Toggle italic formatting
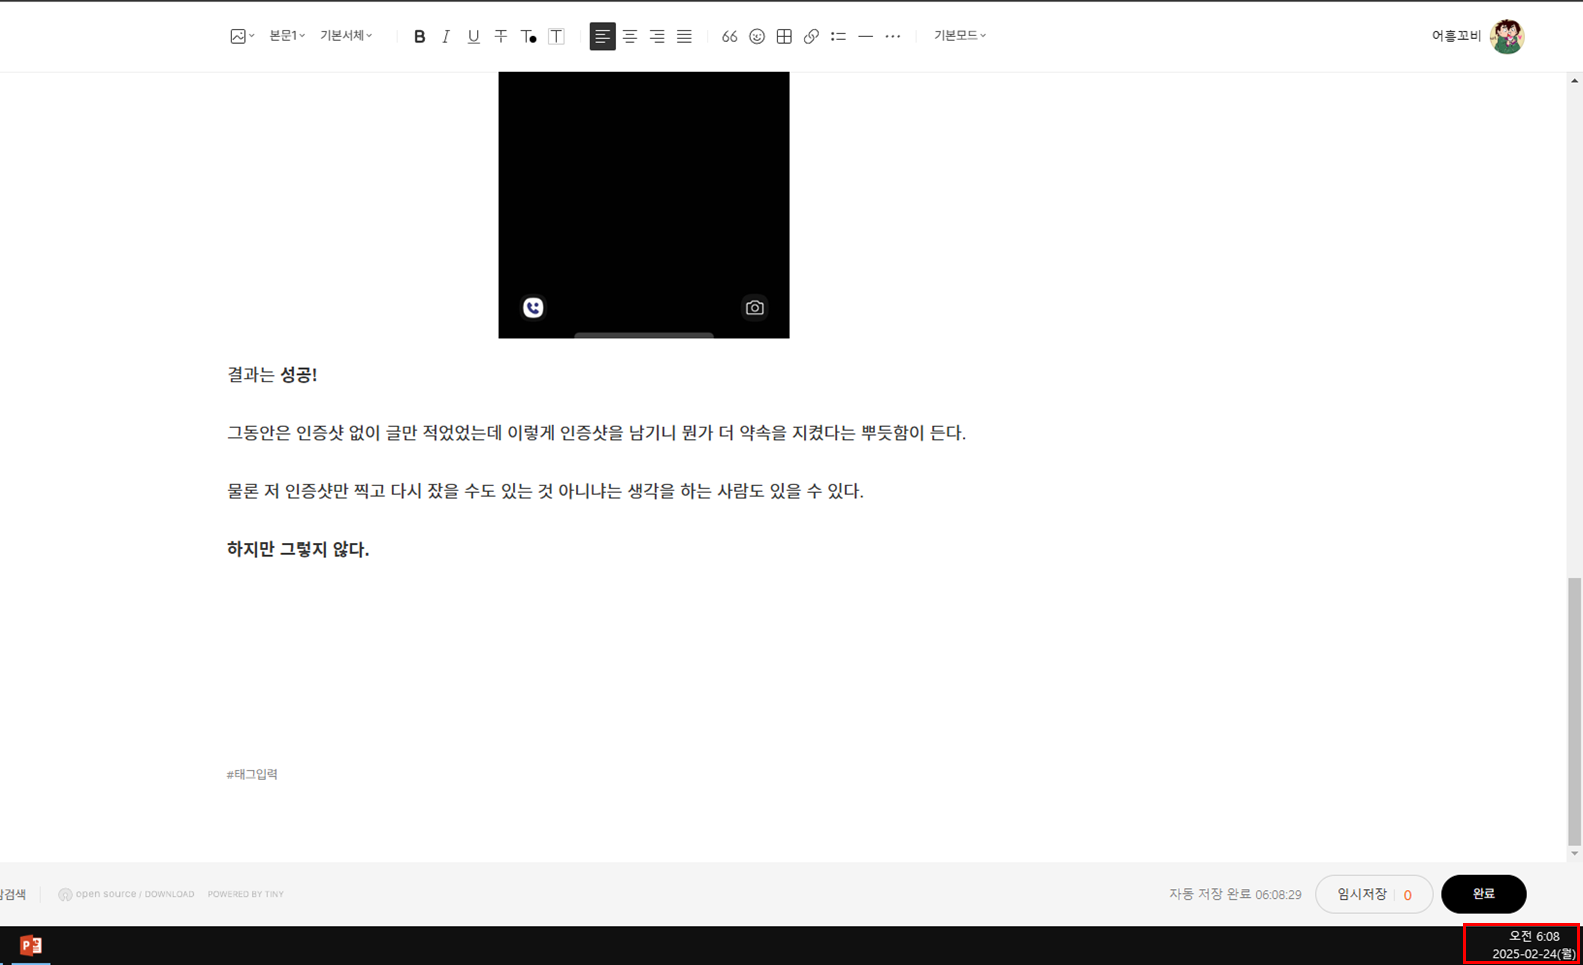The height and width of the screenshot is (965, 1583). click(x=446, y=37)
